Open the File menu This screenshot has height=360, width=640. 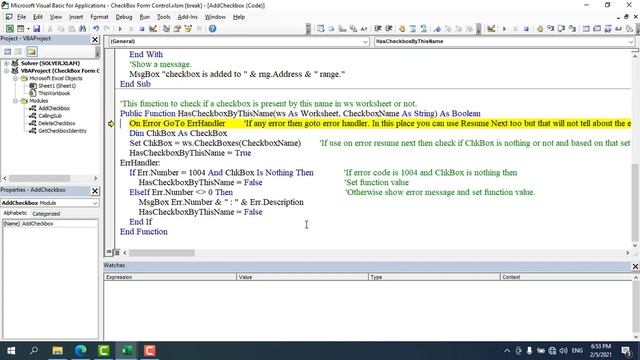22,17
